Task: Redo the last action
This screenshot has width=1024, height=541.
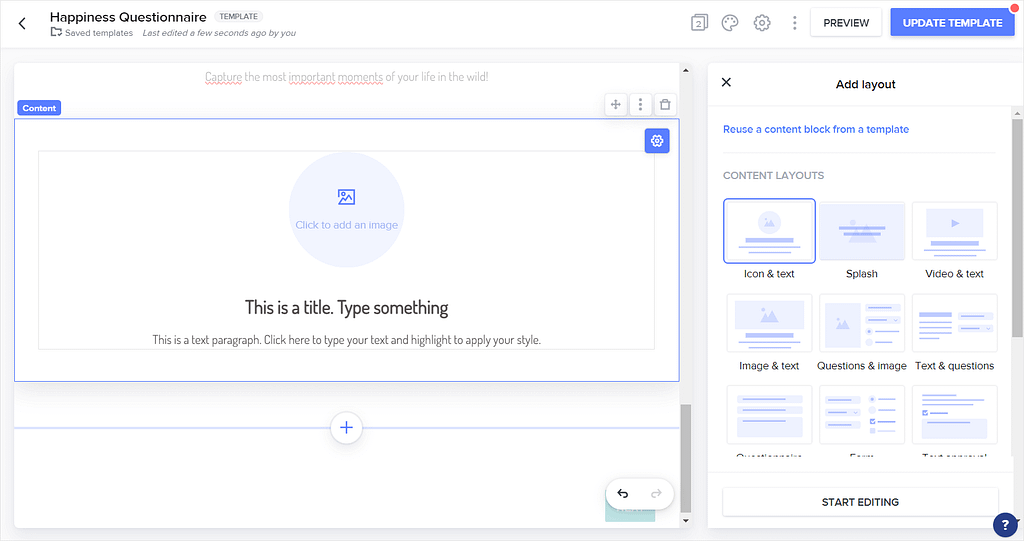Action: (x=656, y=493)
